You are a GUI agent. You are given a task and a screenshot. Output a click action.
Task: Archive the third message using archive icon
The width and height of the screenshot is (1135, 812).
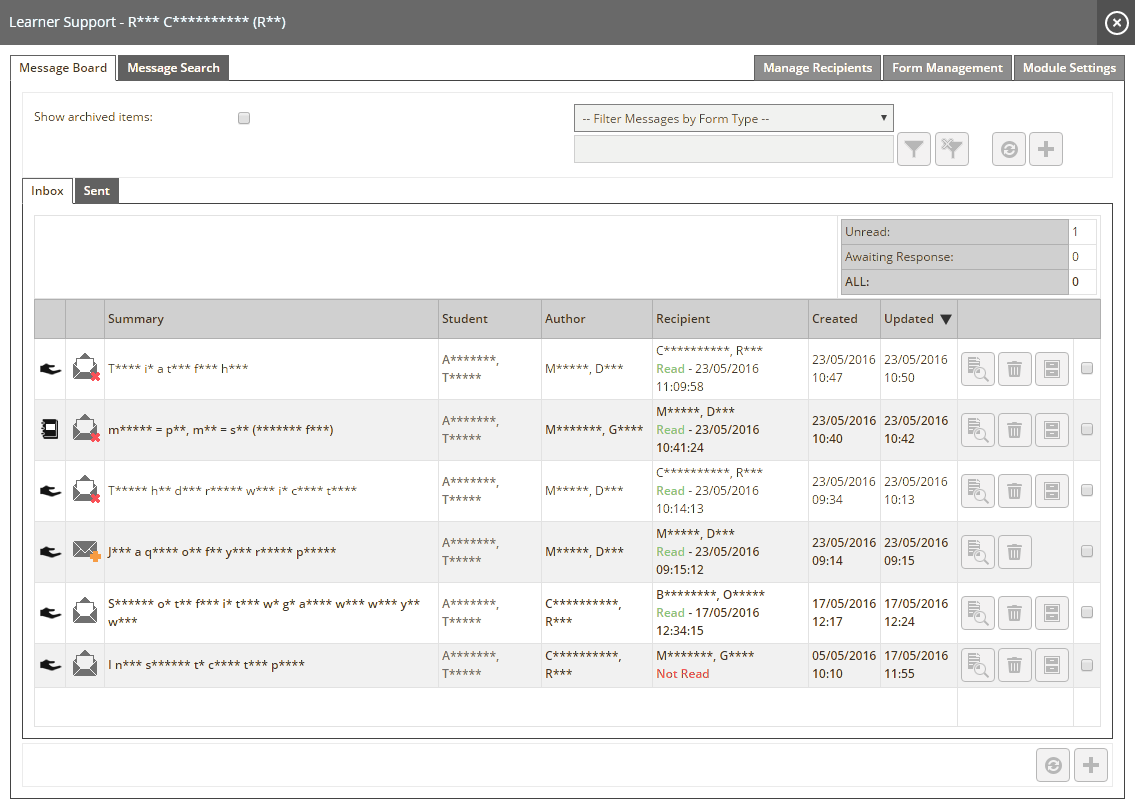(1051, 491)
